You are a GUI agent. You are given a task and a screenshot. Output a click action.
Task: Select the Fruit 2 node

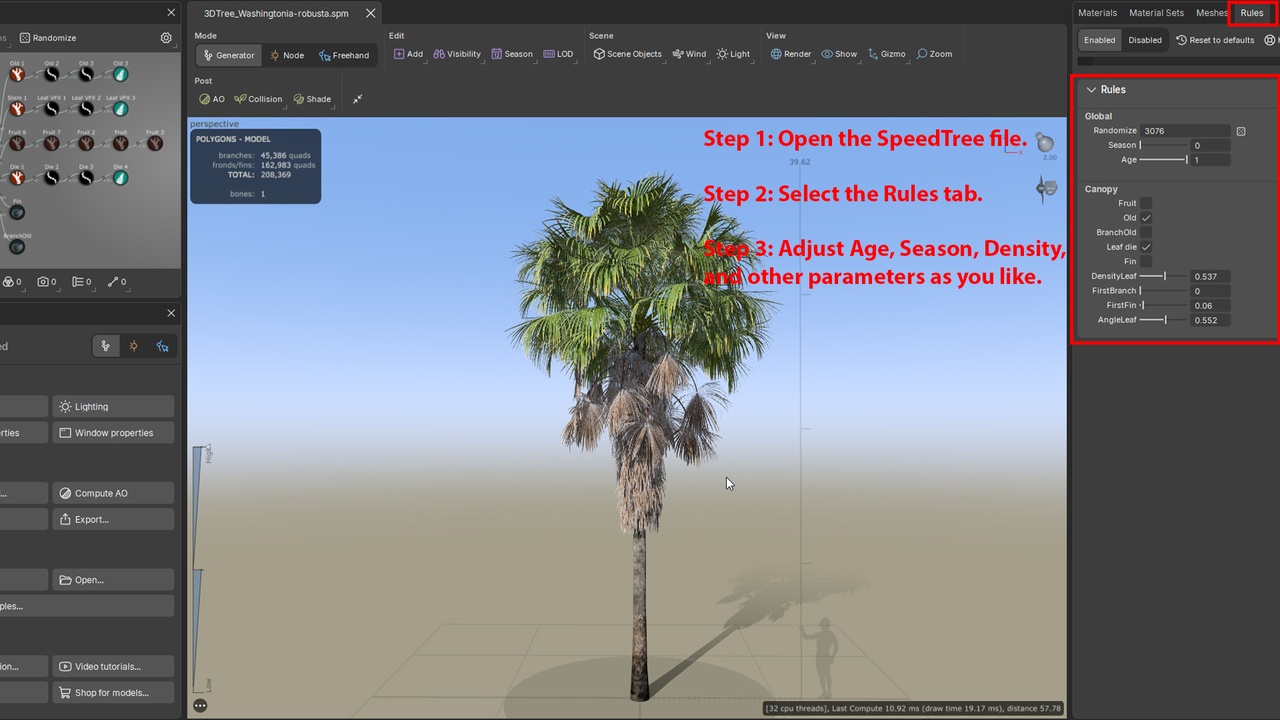[x=86, y=143]
